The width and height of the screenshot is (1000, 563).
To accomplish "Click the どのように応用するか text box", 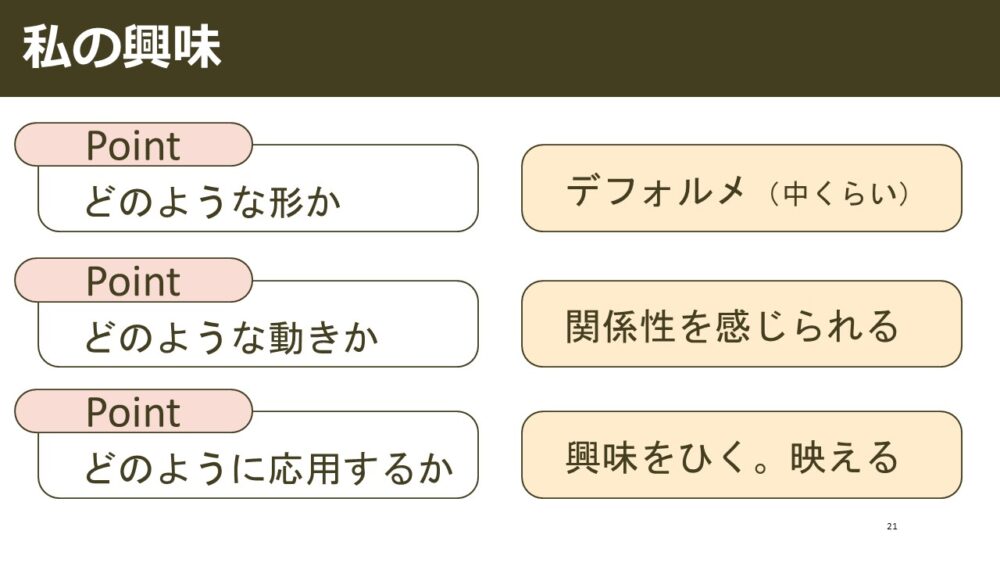I will (x=258, y=455).
